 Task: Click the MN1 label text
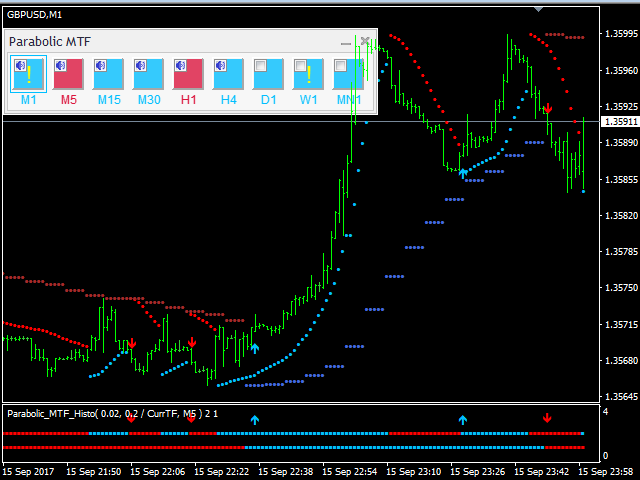click(x=349, y=100)
